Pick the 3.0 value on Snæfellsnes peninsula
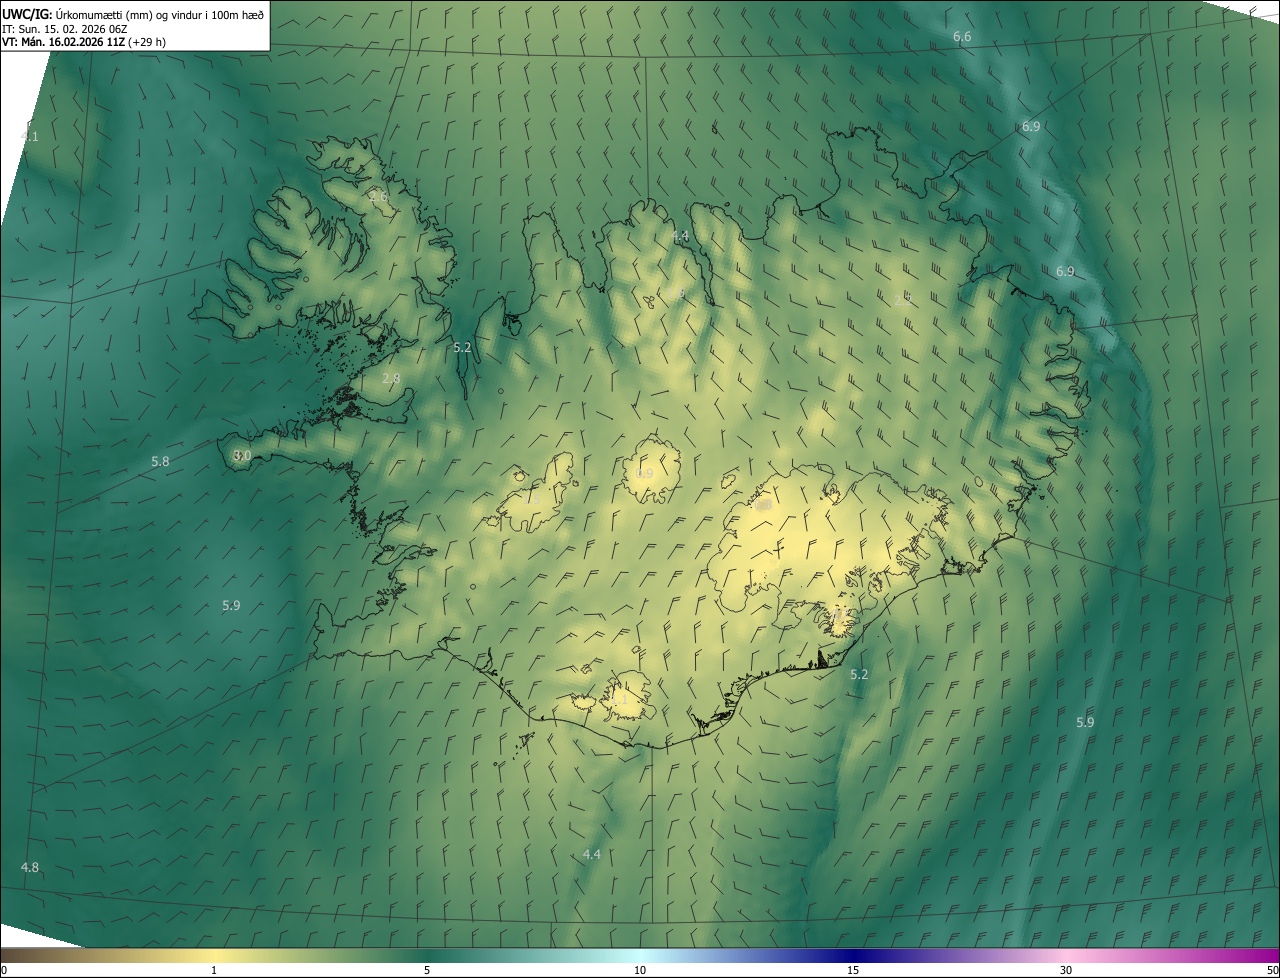This screenshot has width=1280, height=978. click(x=242, y=455)
